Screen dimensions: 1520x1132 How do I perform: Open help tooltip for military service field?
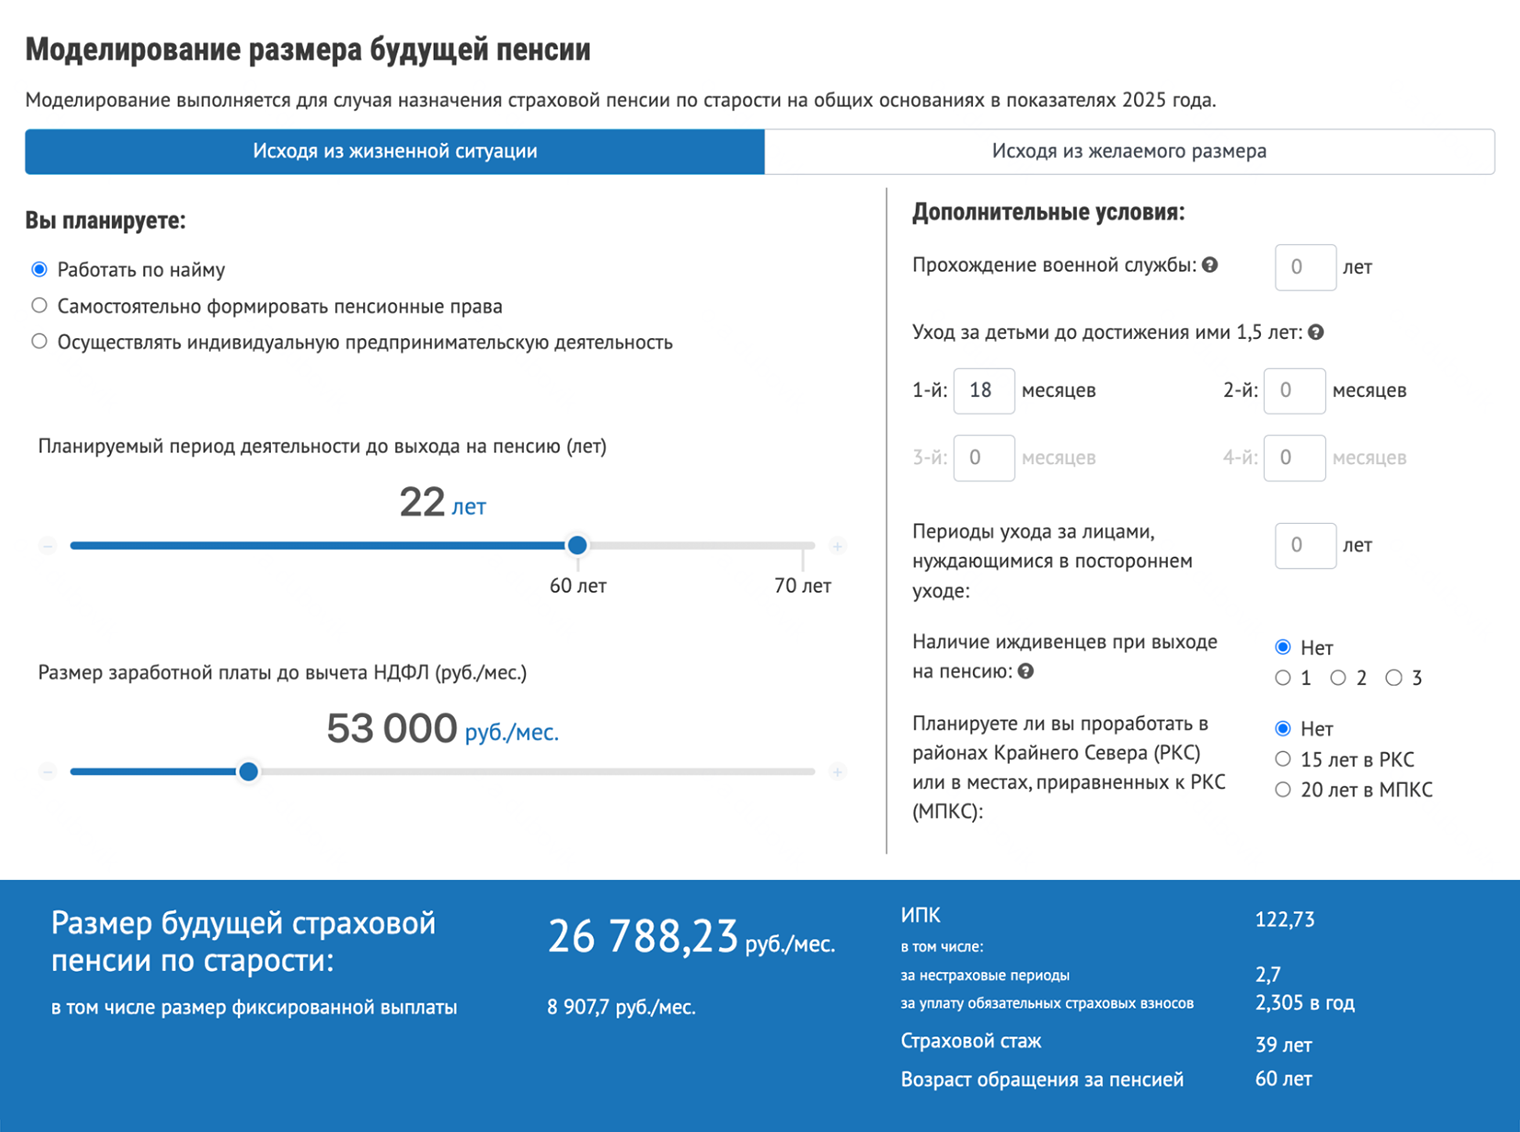1210,265
